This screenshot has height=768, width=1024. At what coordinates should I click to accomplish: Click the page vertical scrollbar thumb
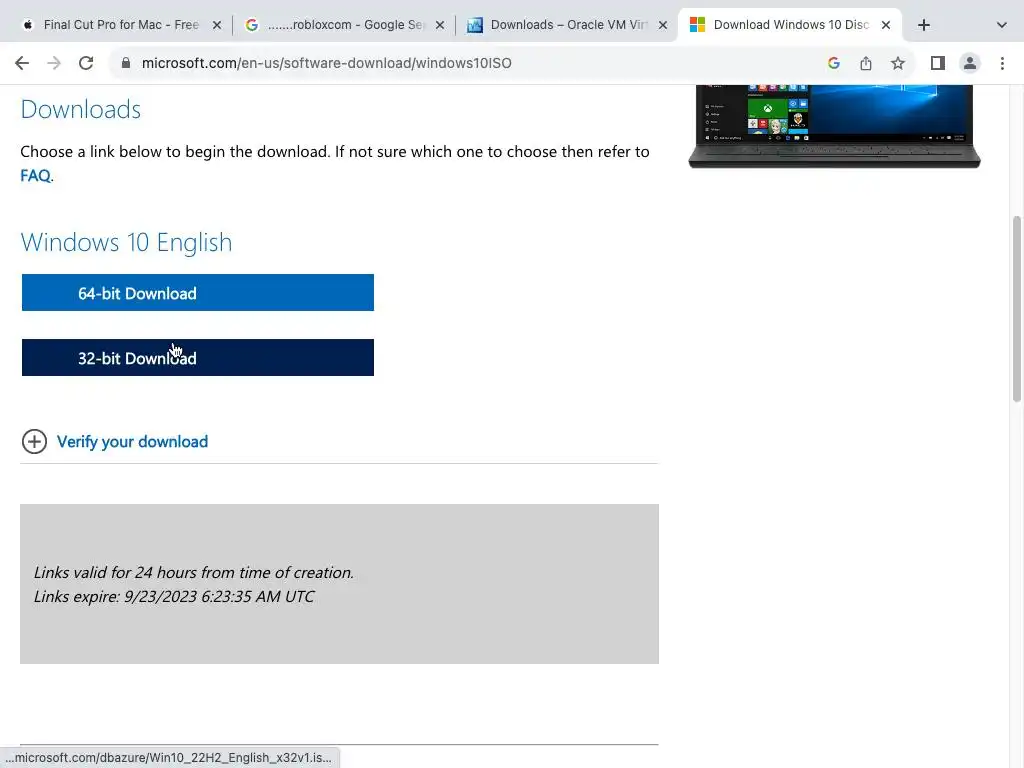click(1017, 308)
